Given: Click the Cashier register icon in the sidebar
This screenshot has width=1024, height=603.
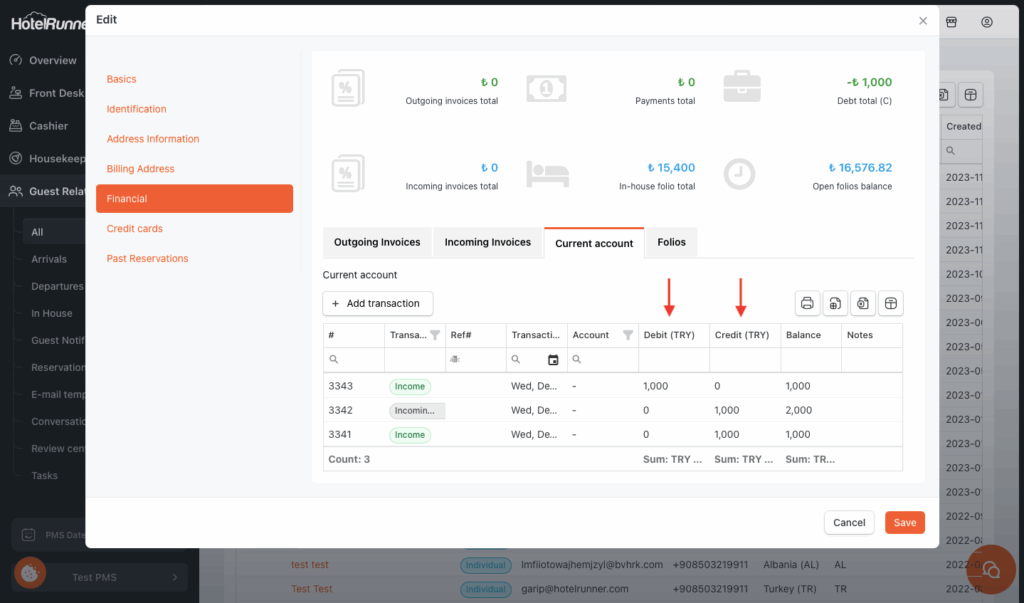Looking at the screenshot, I should point(15,126).
